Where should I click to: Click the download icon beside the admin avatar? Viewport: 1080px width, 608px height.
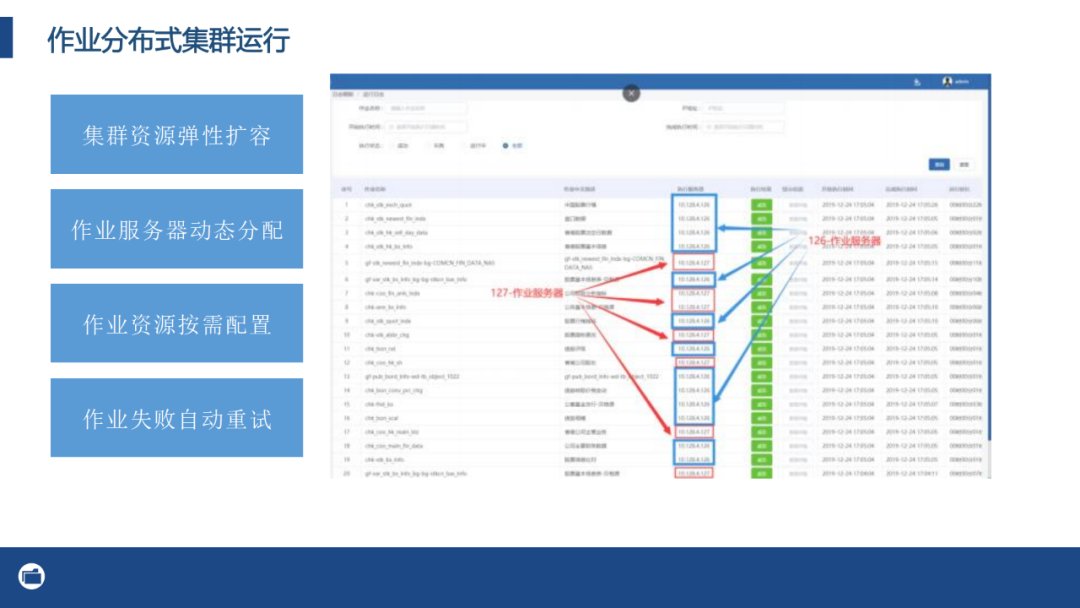(917, 82)
